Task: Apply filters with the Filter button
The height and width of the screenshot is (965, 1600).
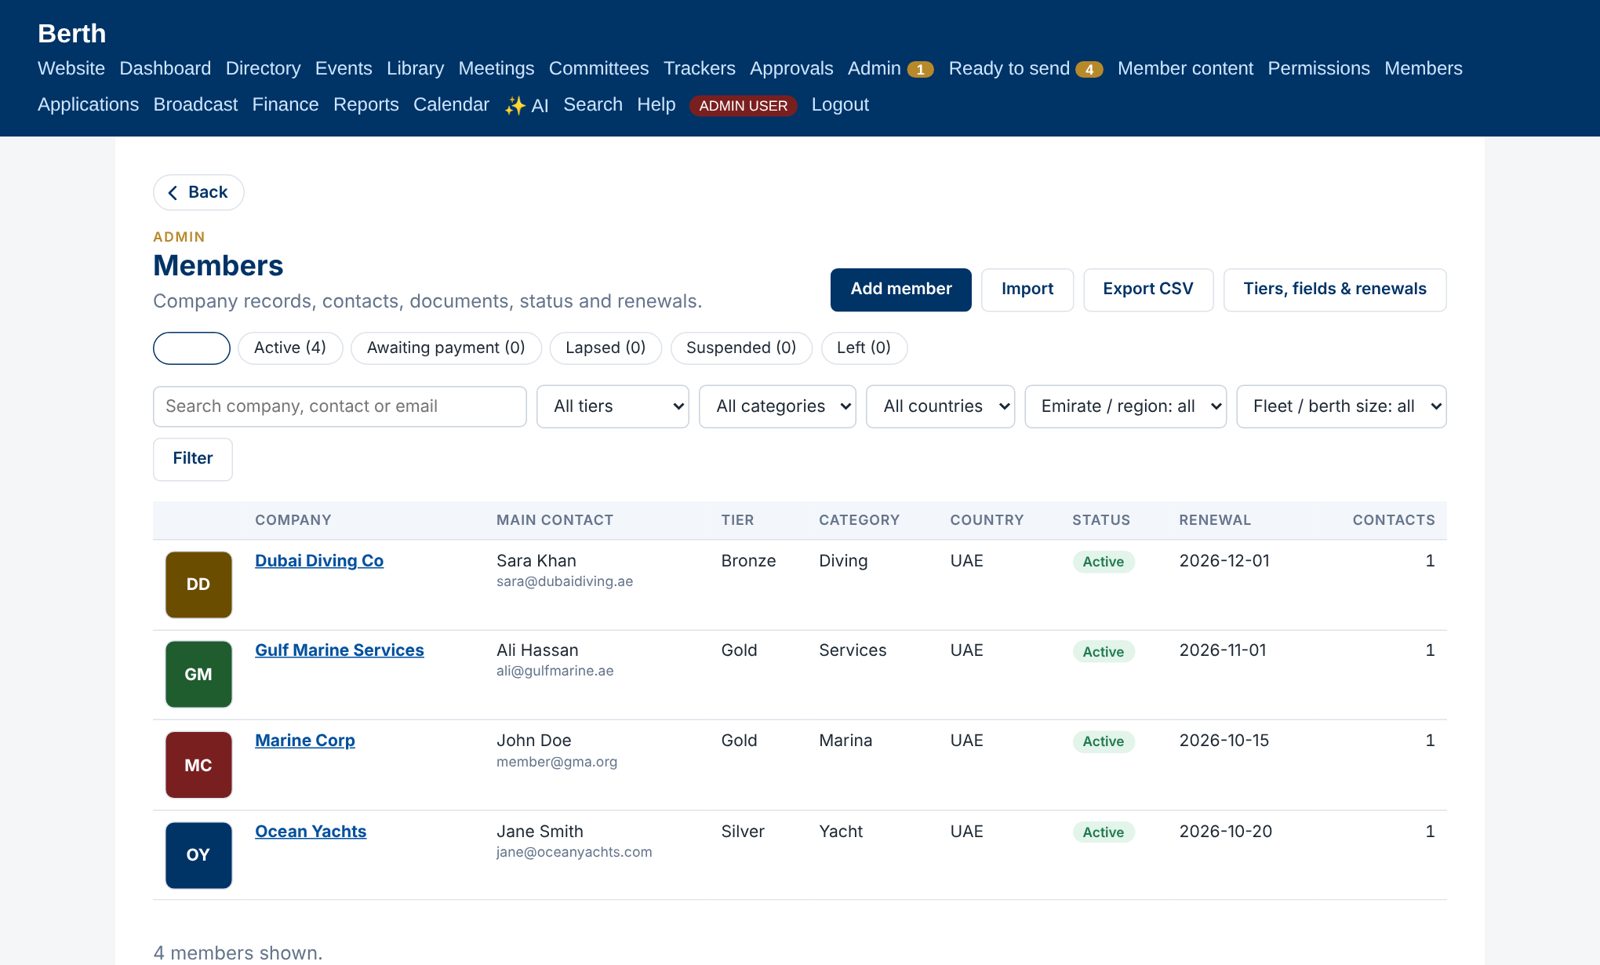Action: click(193, 459)
